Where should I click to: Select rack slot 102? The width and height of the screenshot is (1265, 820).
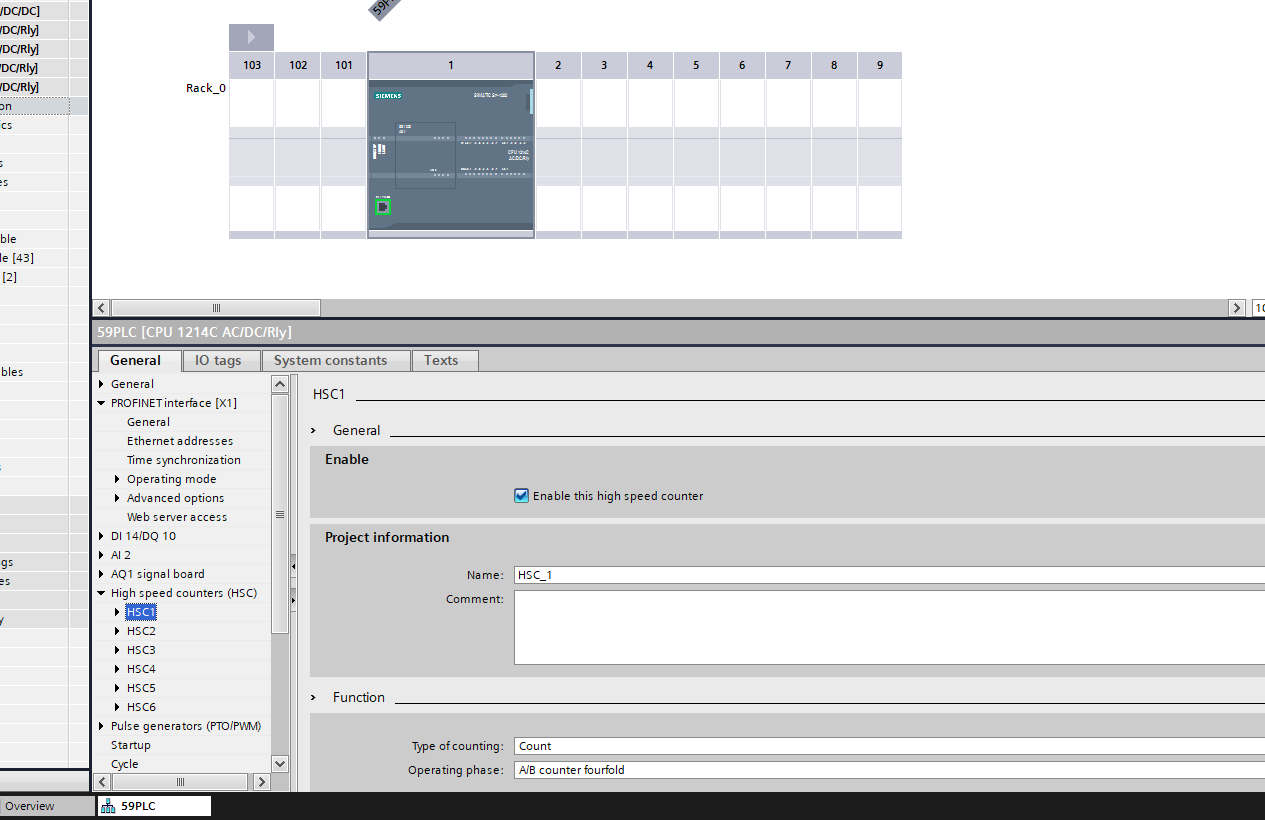coord(298,145)
